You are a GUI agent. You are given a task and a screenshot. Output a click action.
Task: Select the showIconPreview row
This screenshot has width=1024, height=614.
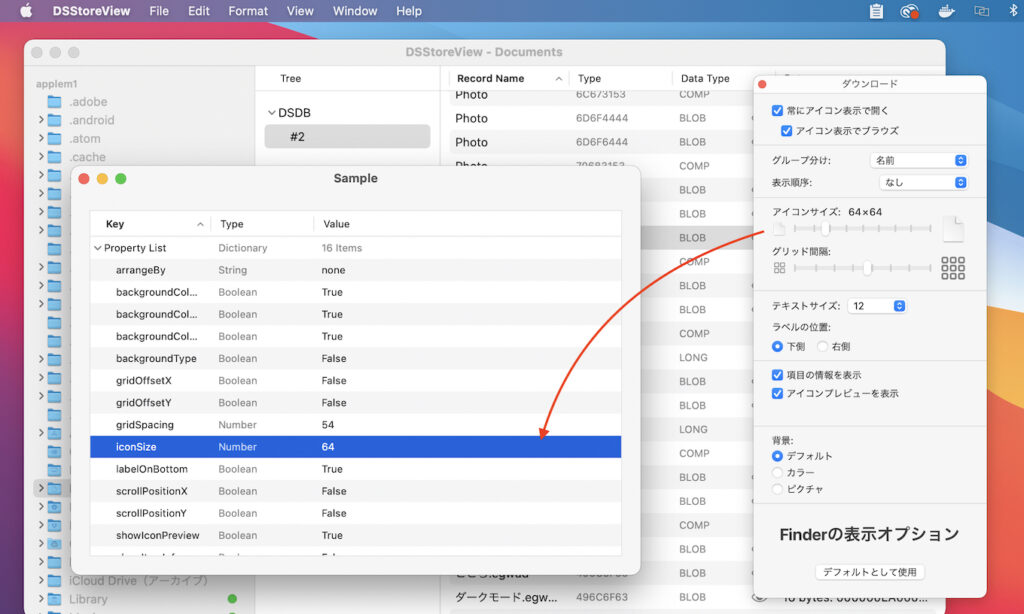[x=355, y=535]
